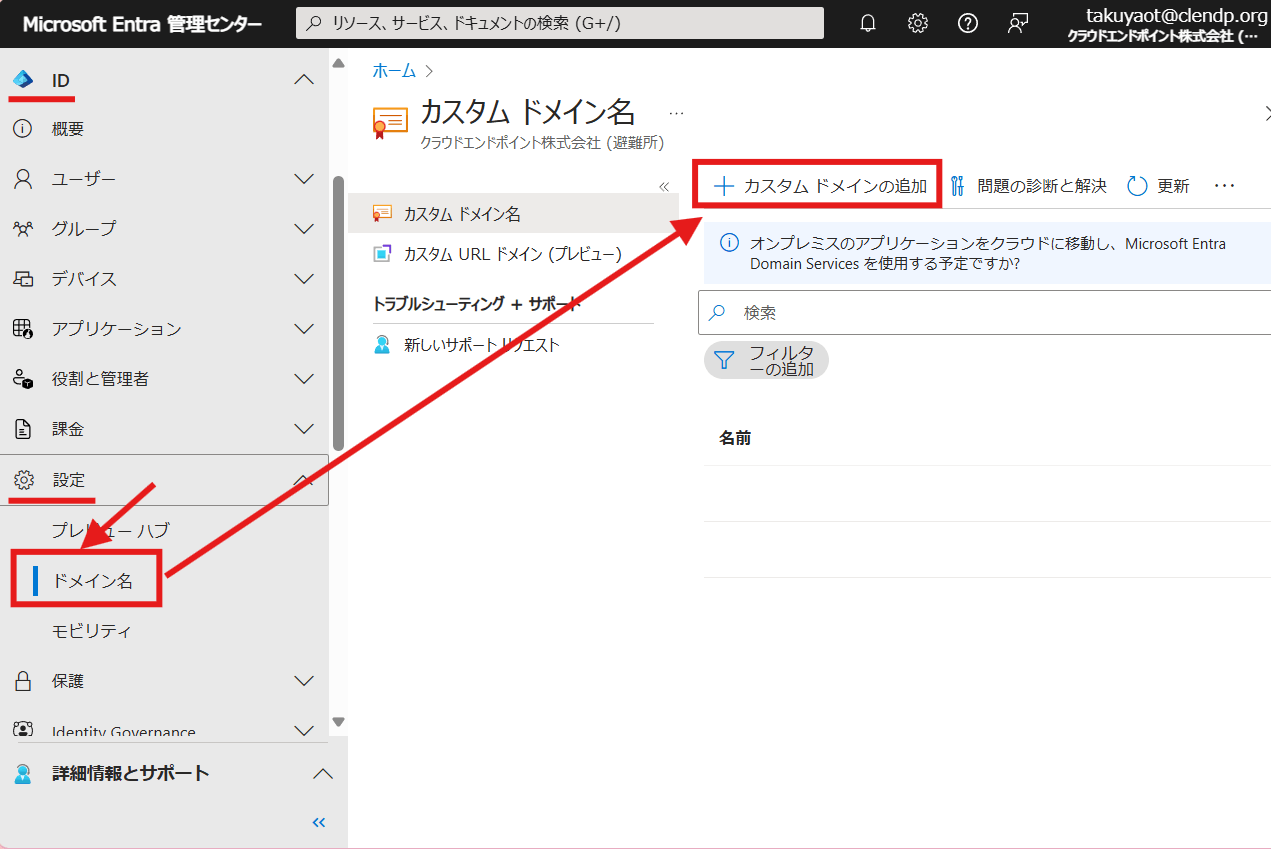Open the feedback icon in header

click(x=1018, y=23)
